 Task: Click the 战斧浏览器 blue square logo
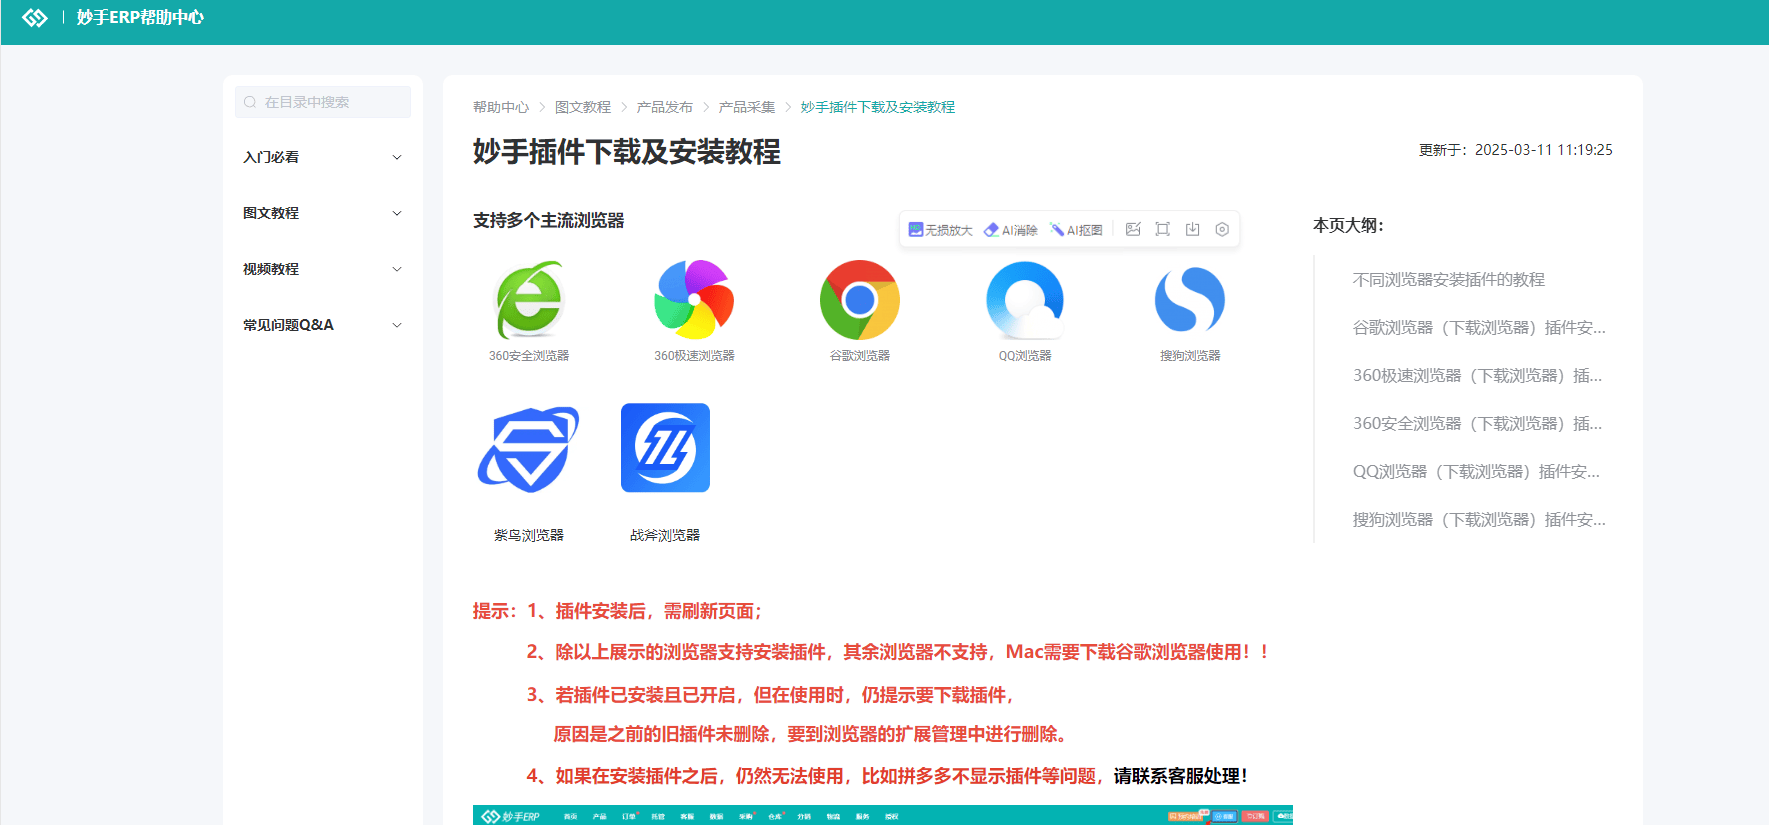coord(665,448)
